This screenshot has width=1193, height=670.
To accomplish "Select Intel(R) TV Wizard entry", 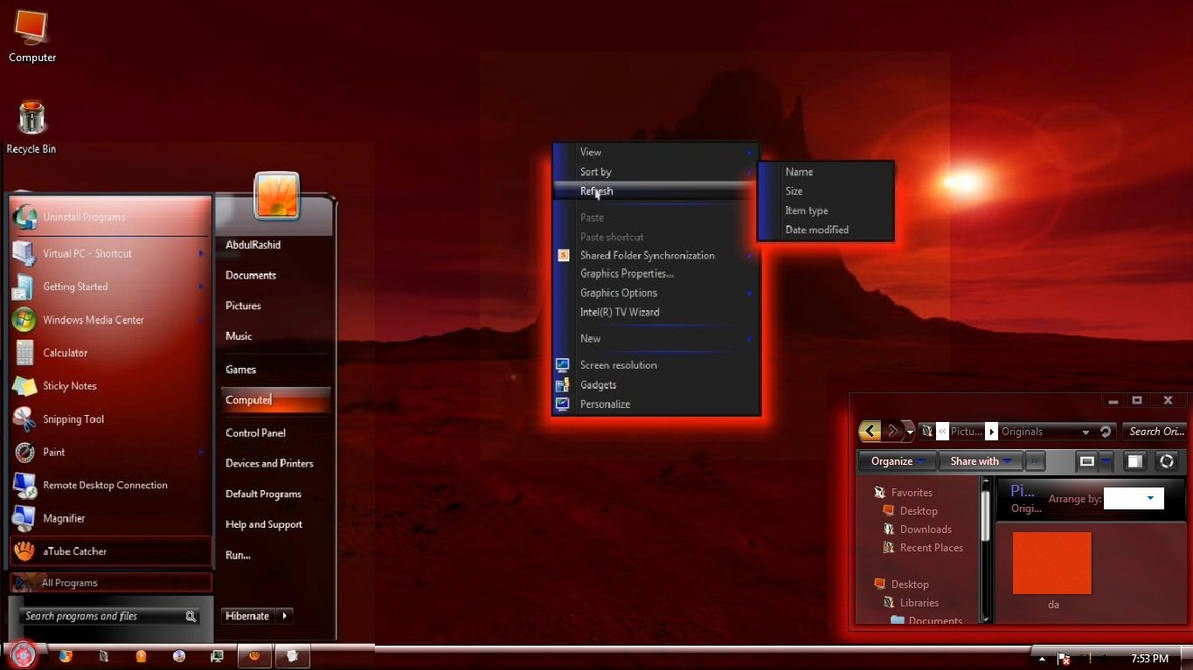I will click(x=655, y=312).
